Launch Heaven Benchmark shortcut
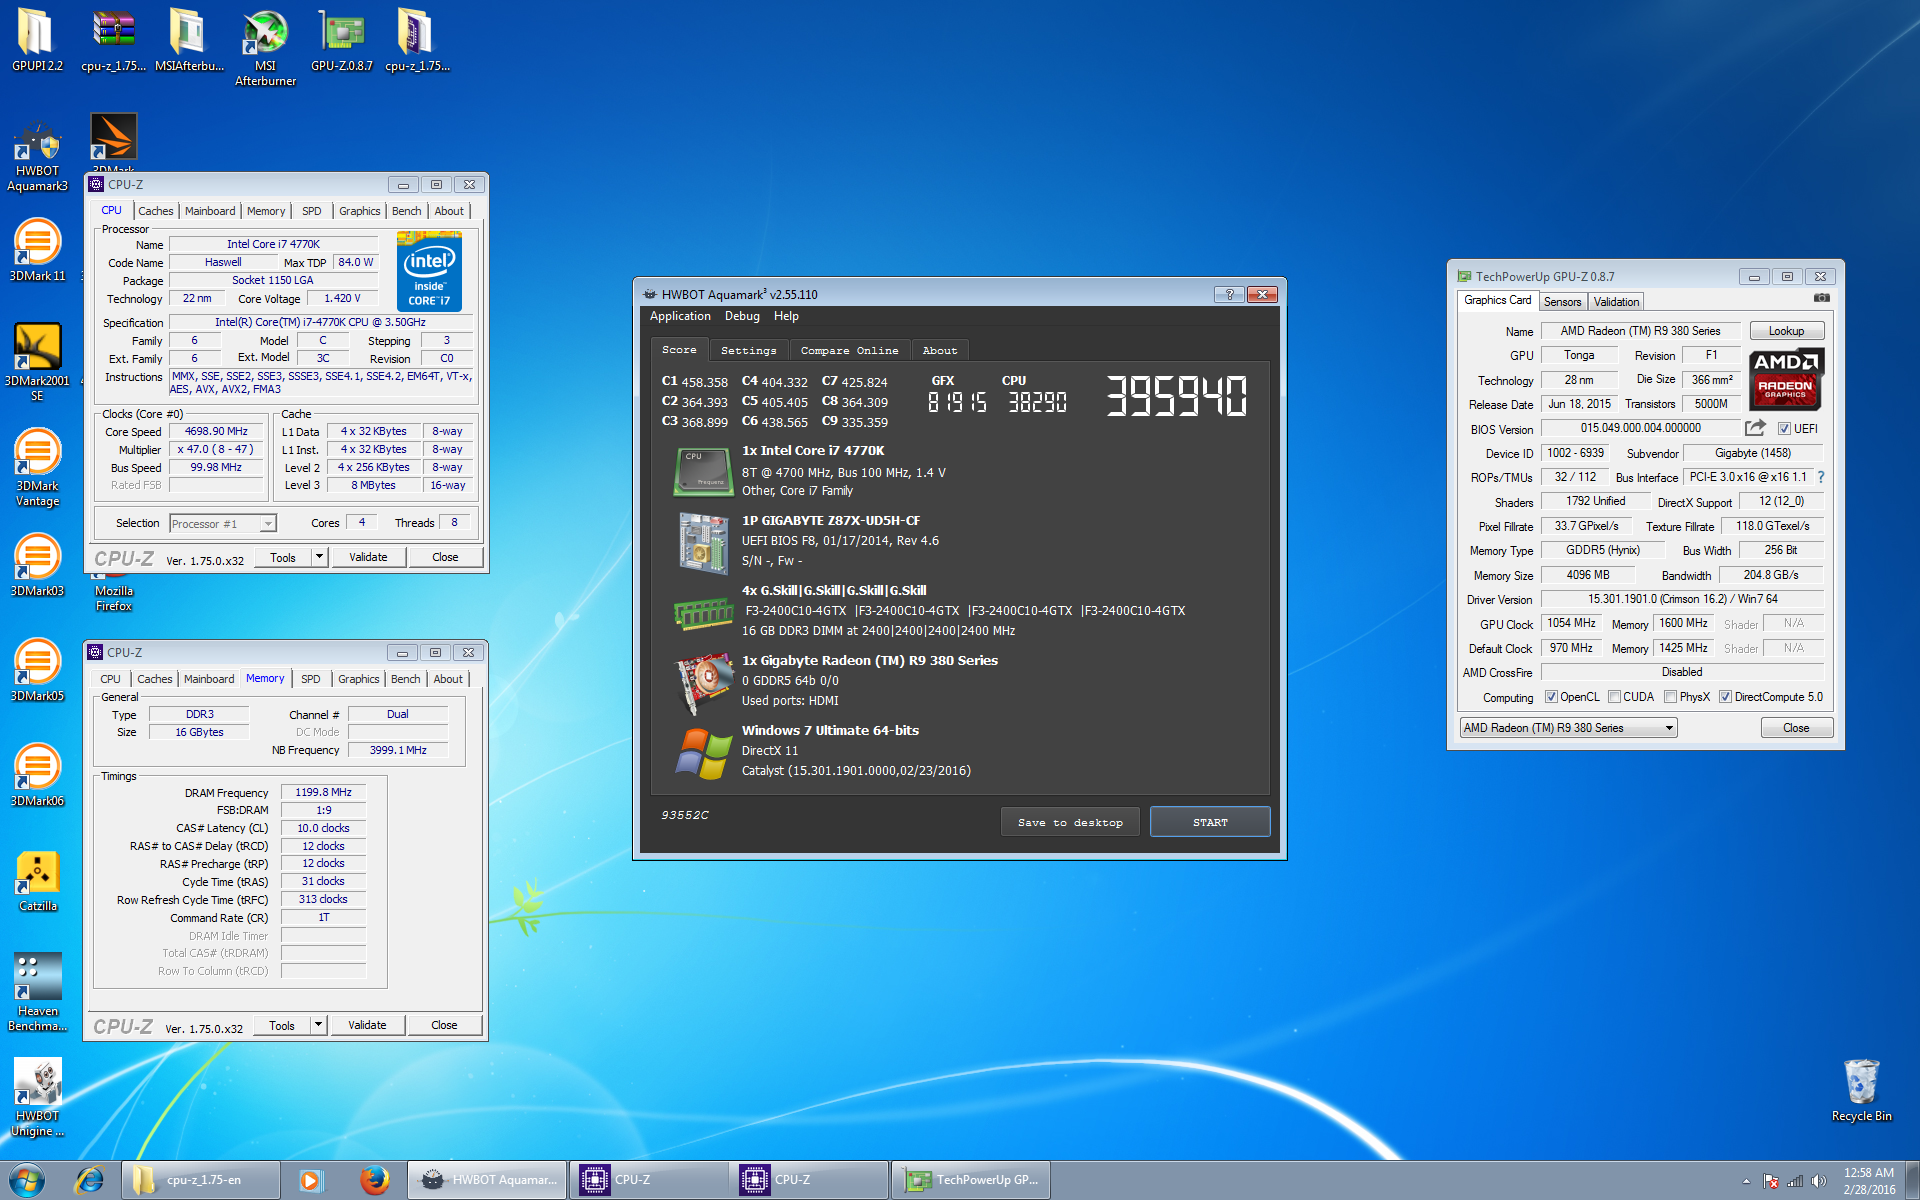 pos(37,992)
